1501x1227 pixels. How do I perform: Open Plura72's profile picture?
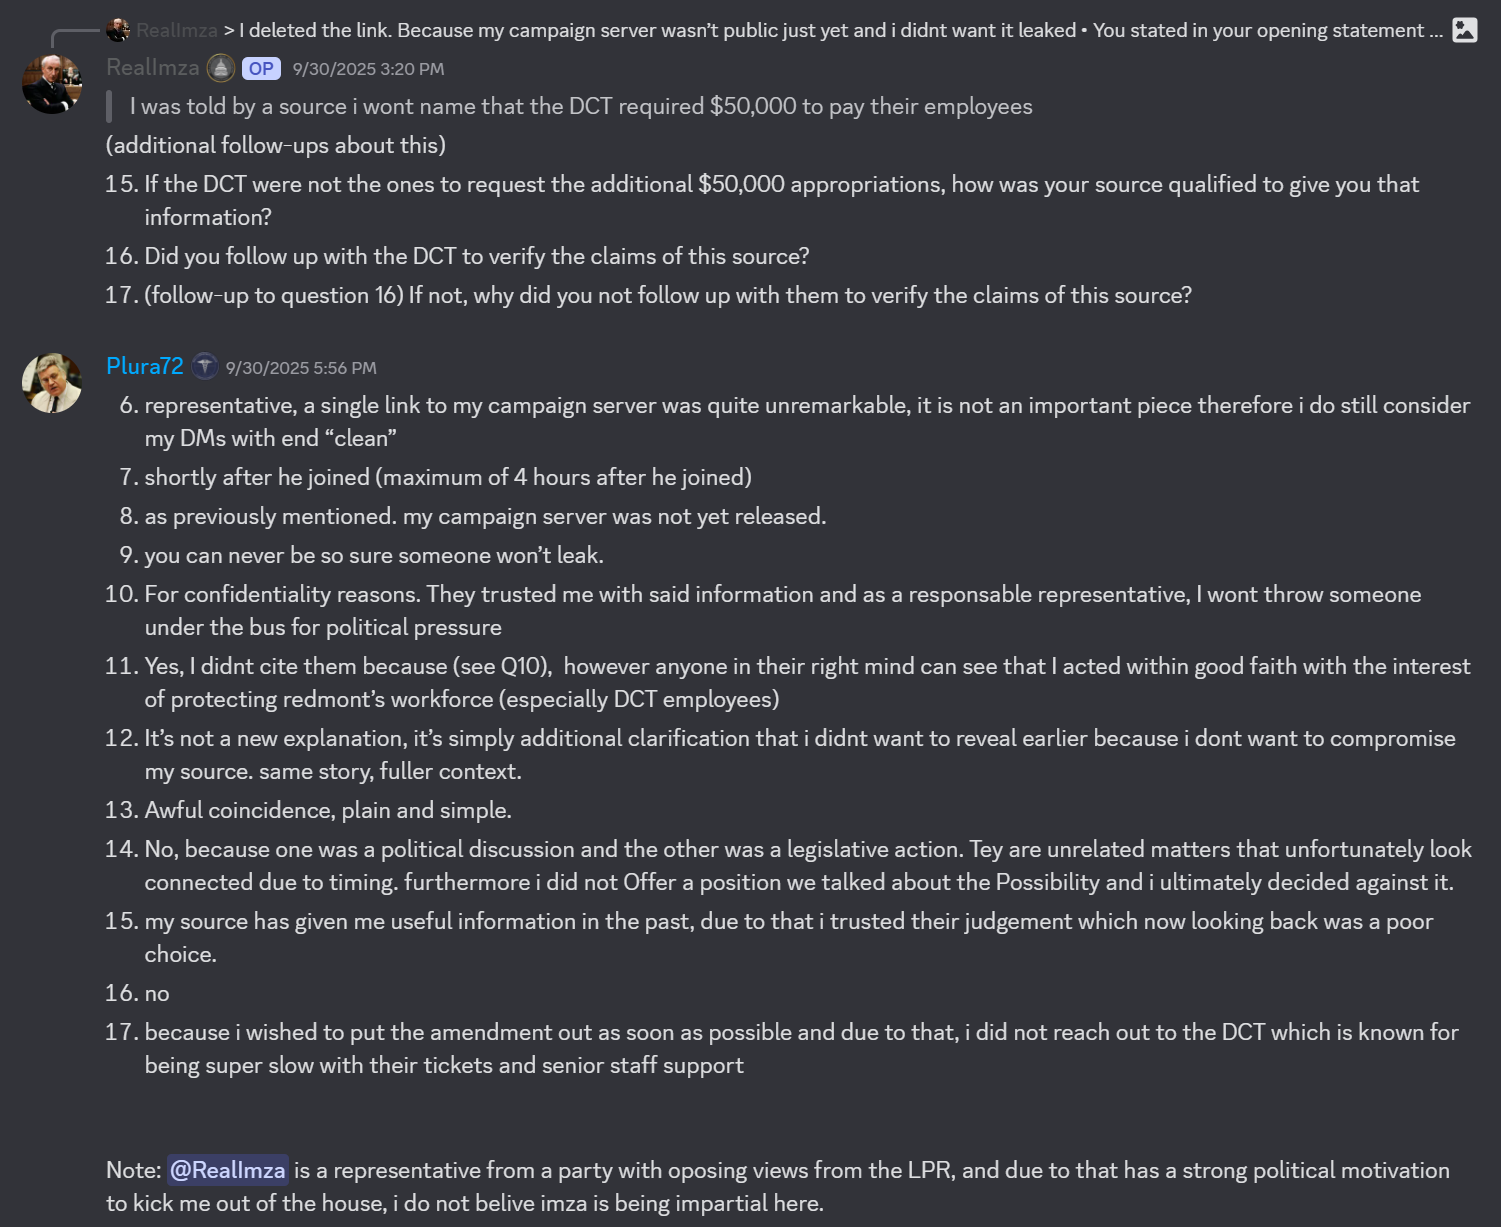coord(52,383)
